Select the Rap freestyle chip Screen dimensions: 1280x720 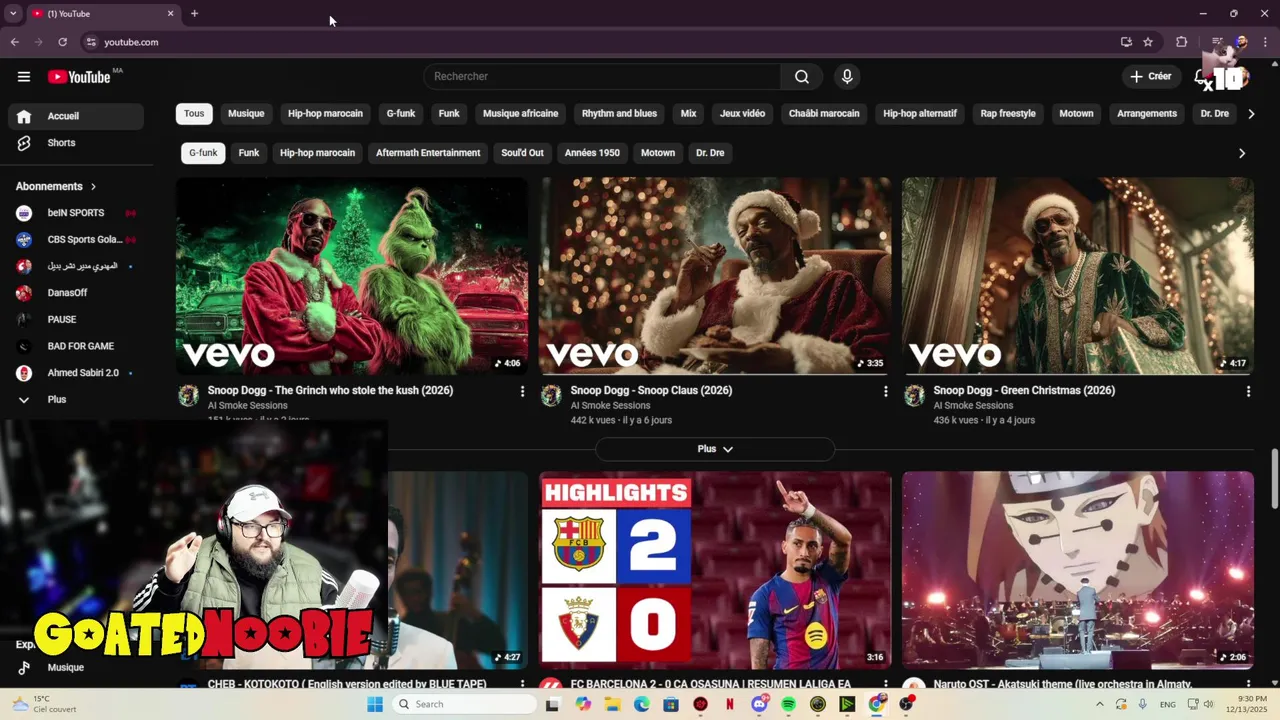(1008, 114)
